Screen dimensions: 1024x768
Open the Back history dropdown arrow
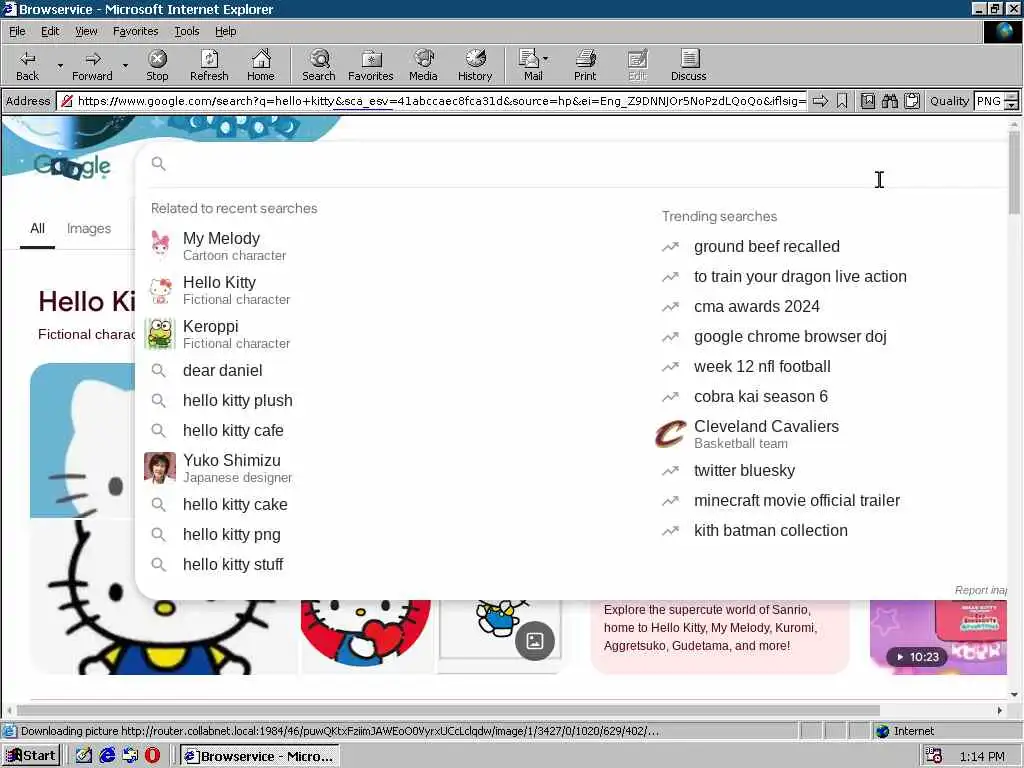[x=60, y=65]
